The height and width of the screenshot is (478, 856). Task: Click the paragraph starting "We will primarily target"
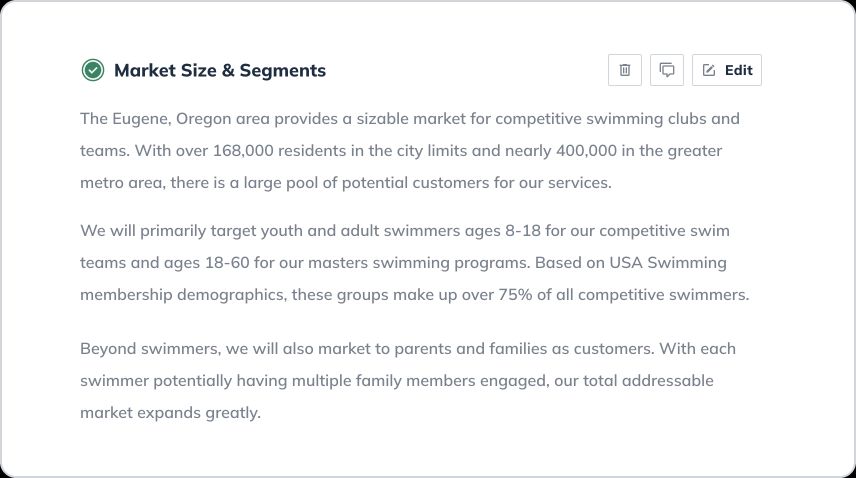414,263
